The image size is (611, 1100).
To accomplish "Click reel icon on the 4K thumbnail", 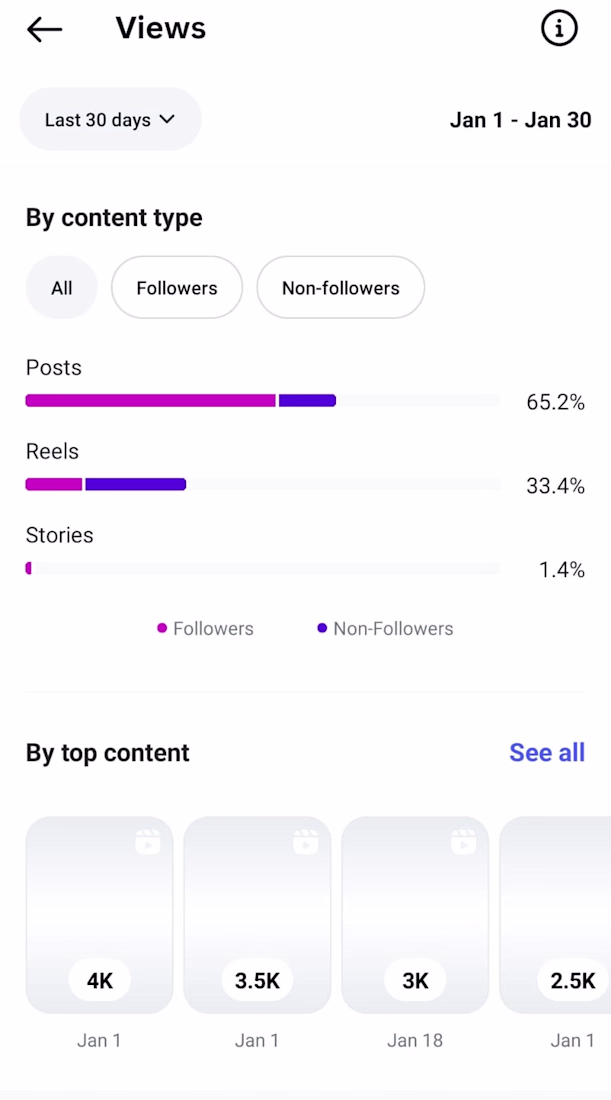I will 148,842.
